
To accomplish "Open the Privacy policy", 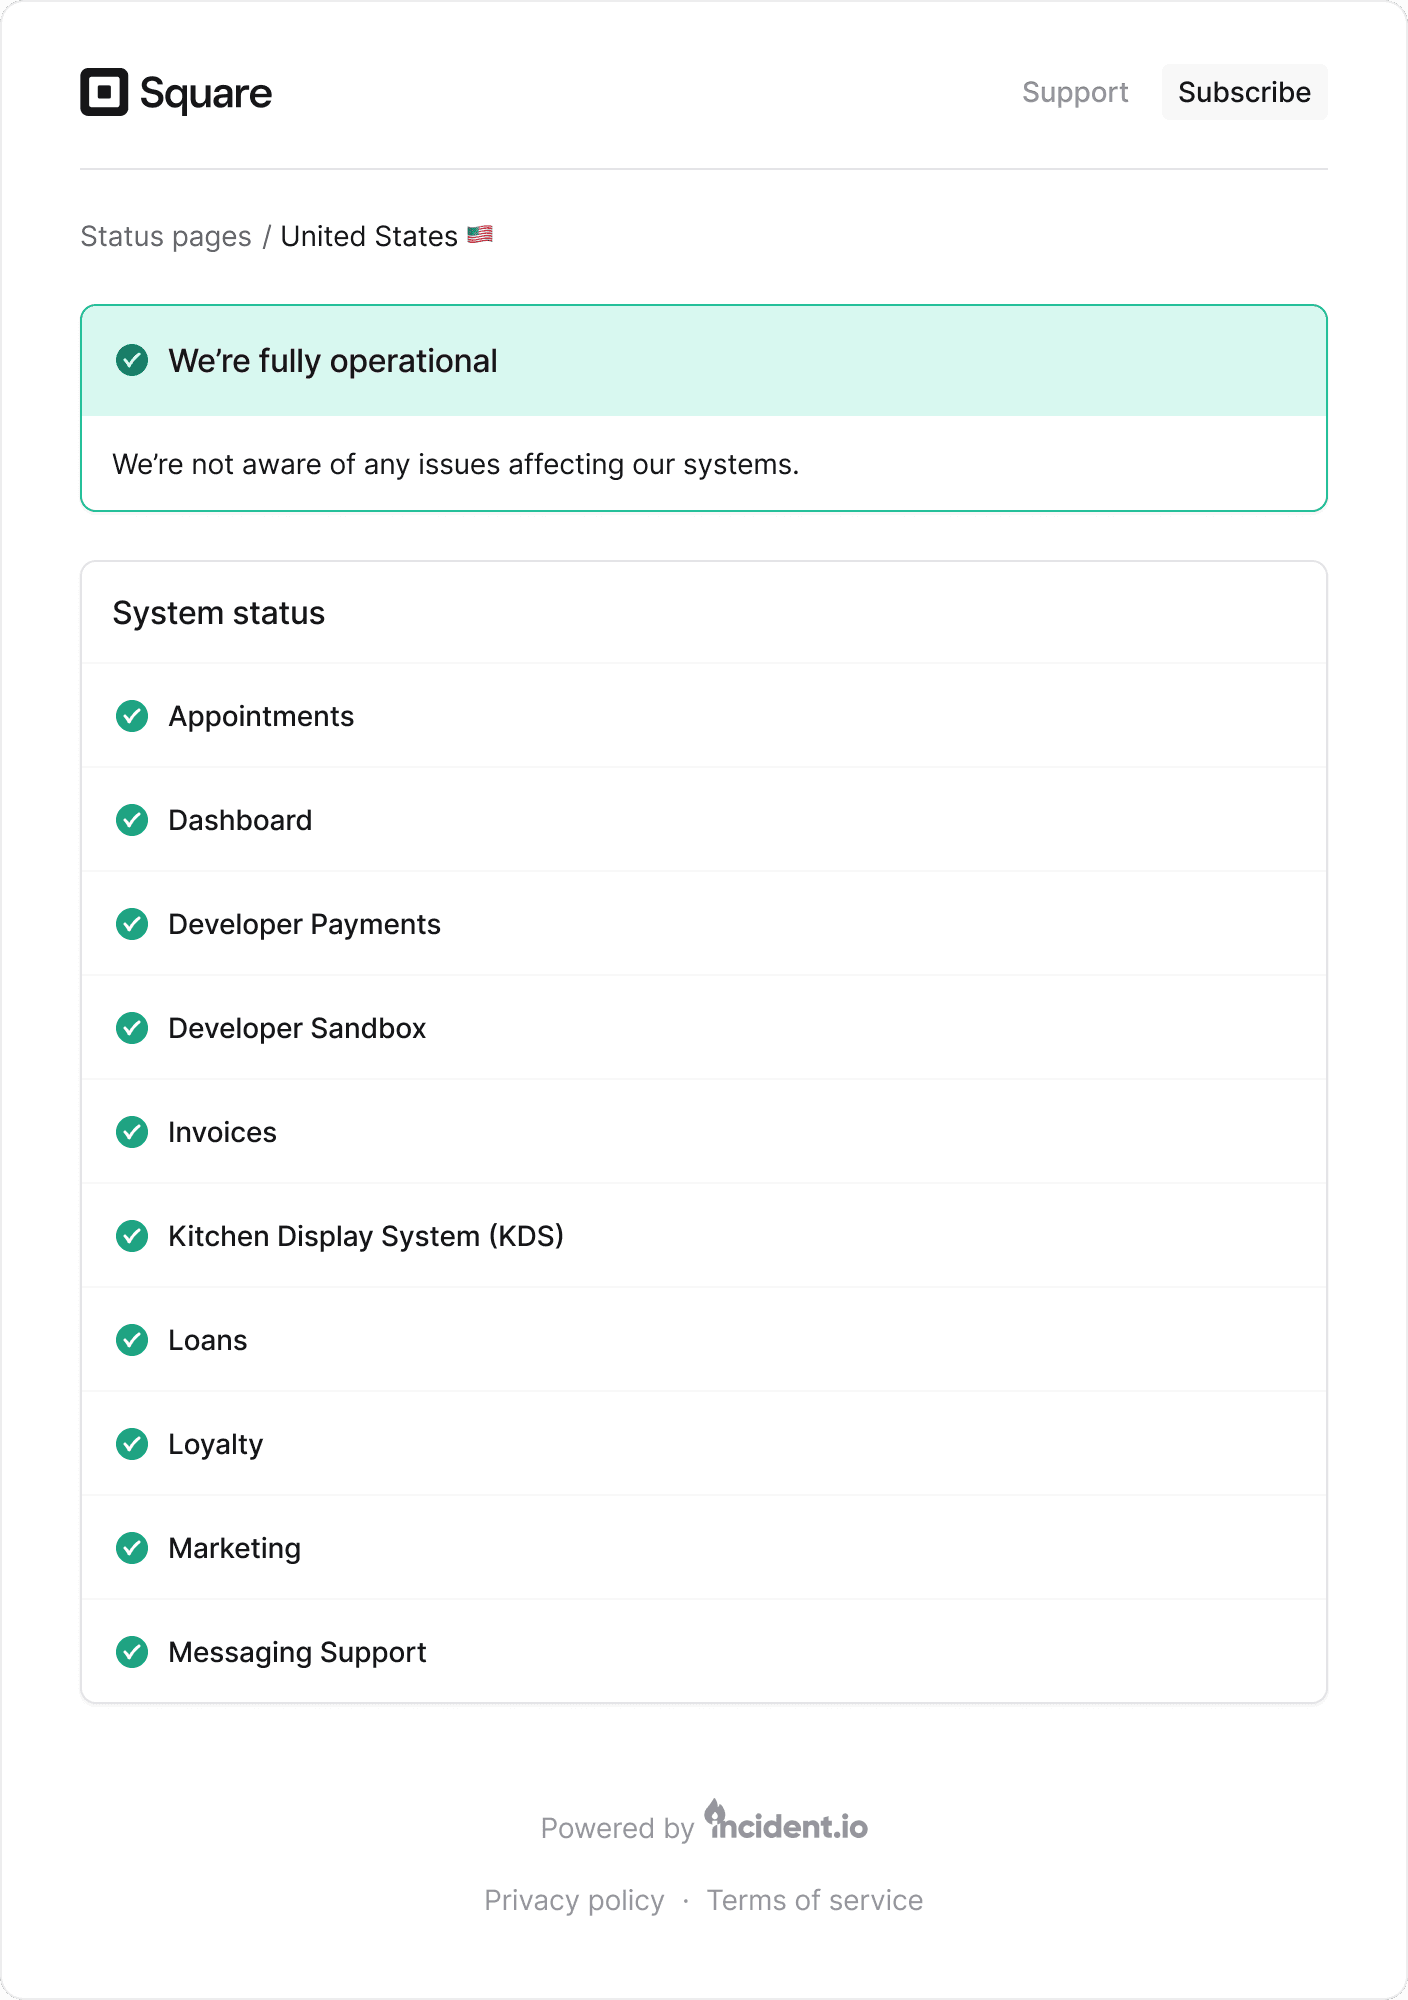I will pyautogui.click(x=574, y=1900).
